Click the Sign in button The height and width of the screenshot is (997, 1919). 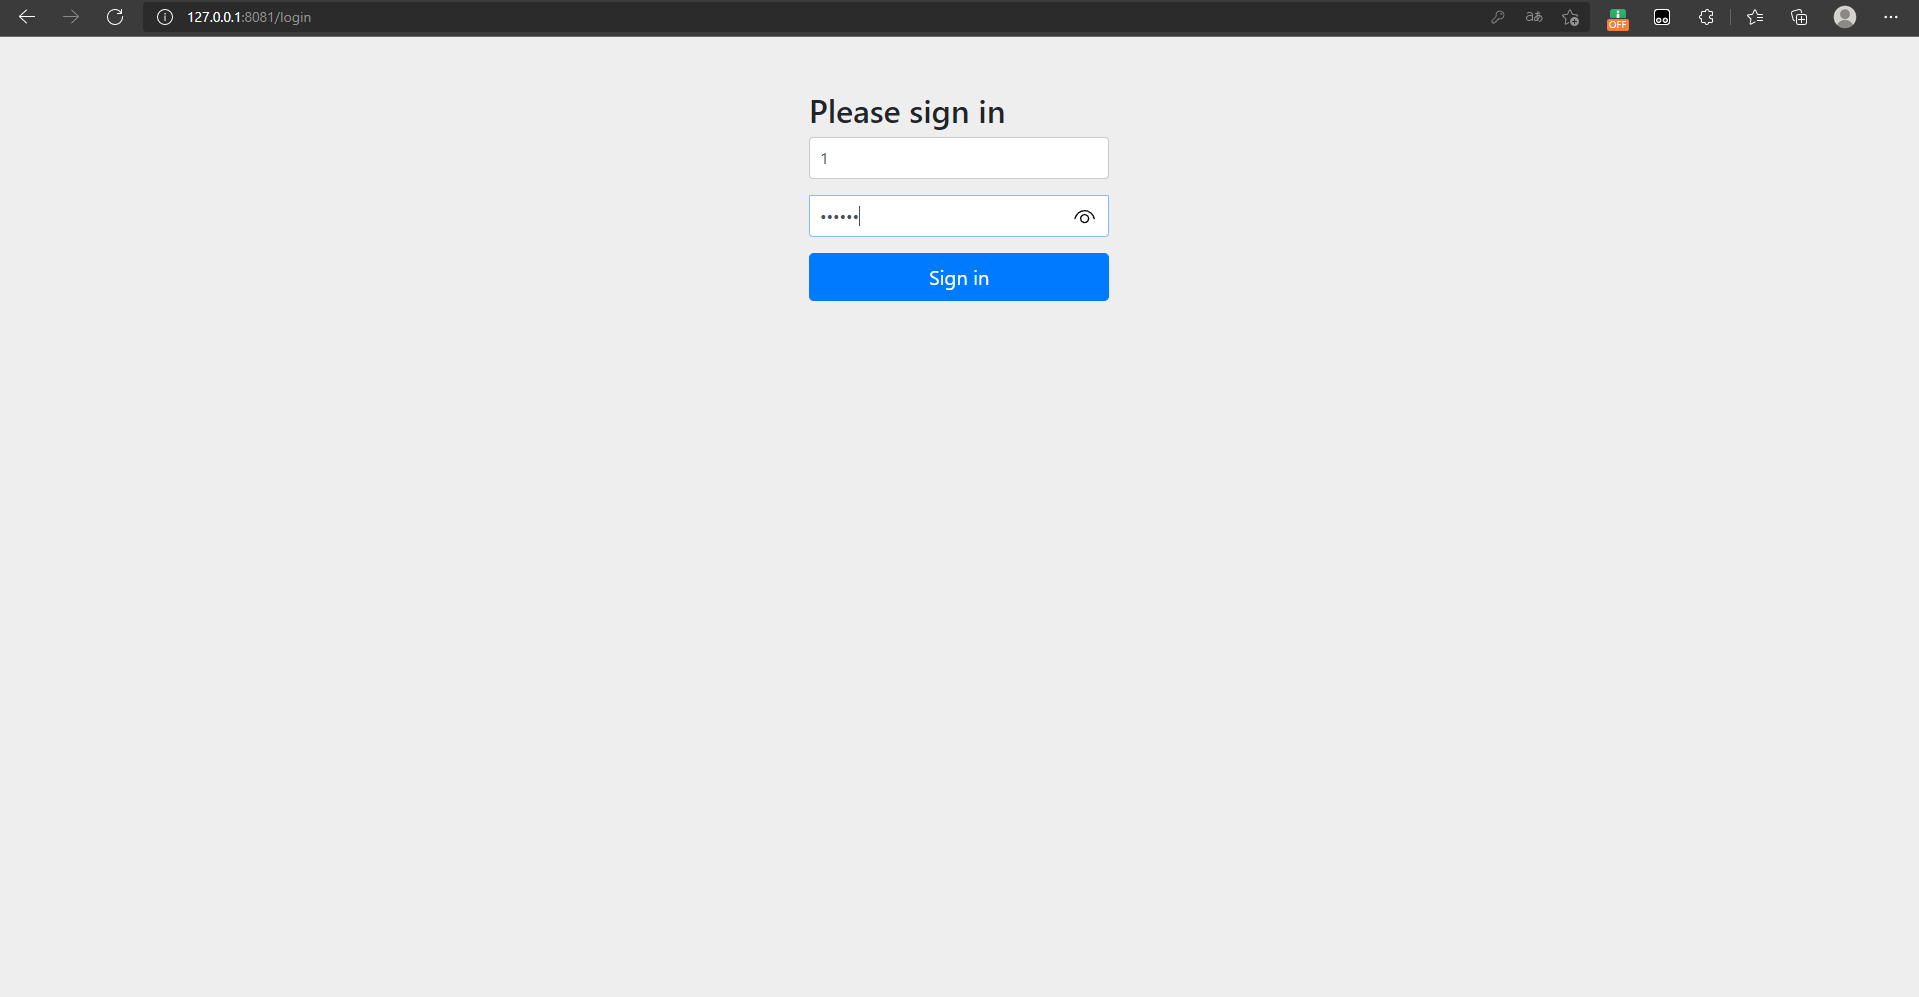(x=959, y=277)
